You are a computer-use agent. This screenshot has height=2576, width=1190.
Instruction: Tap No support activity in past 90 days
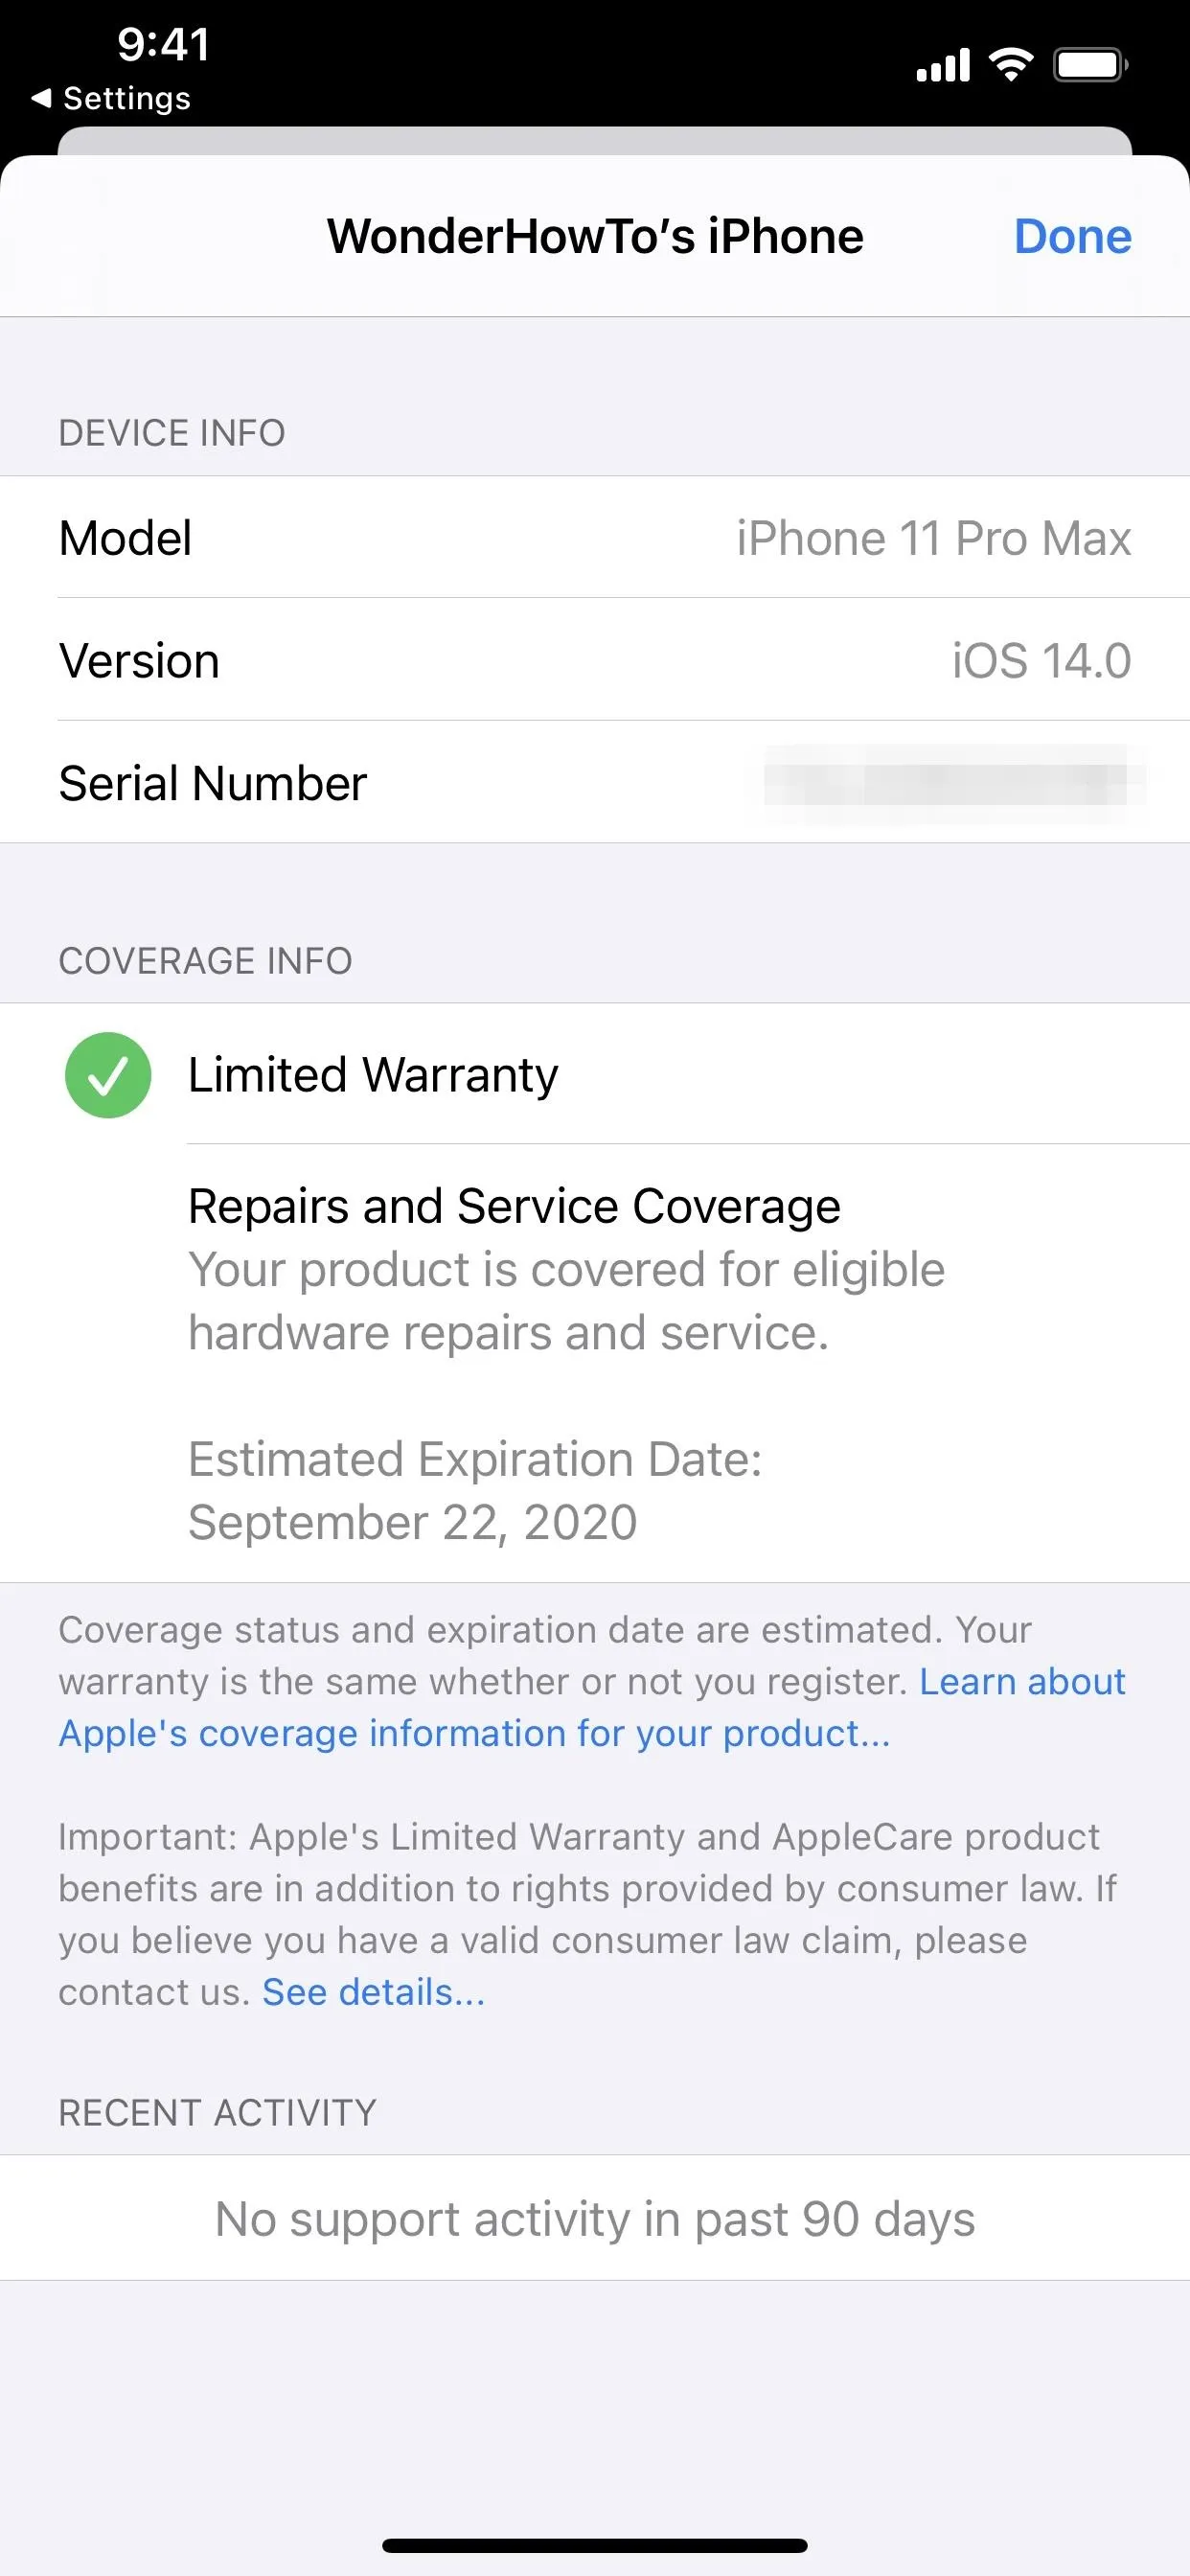[595, 2218]
